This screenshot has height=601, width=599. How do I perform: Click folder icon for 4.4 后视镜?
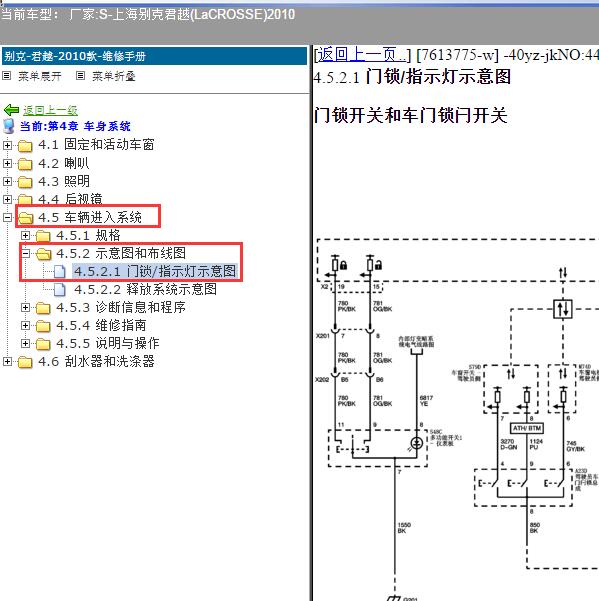pyautogui.click(x=25, y=199)
